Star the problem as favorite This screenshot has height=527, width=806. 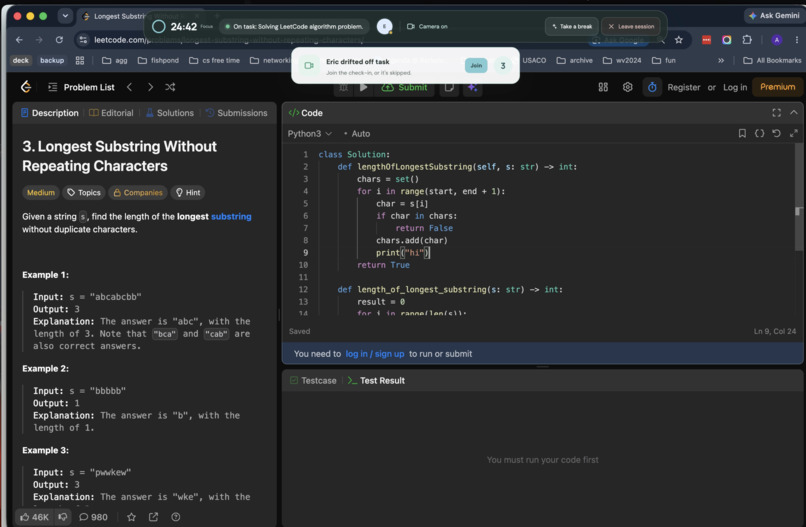tap(132, 517)
